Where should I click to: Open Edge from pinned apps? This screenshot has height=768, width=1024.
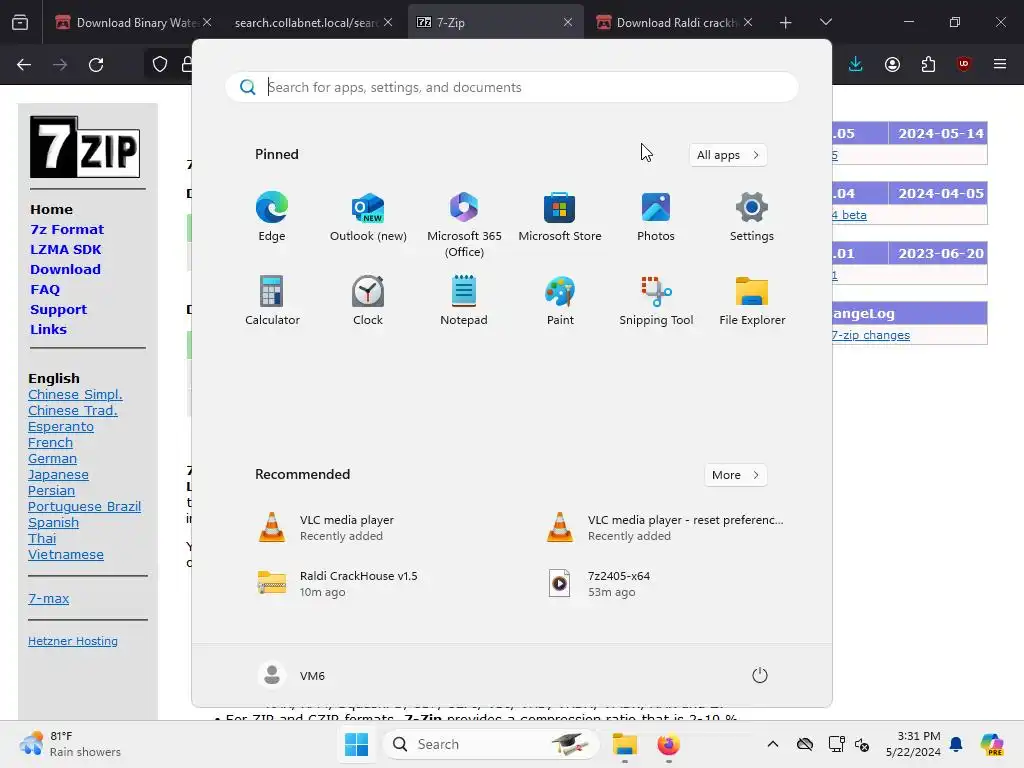272,217
